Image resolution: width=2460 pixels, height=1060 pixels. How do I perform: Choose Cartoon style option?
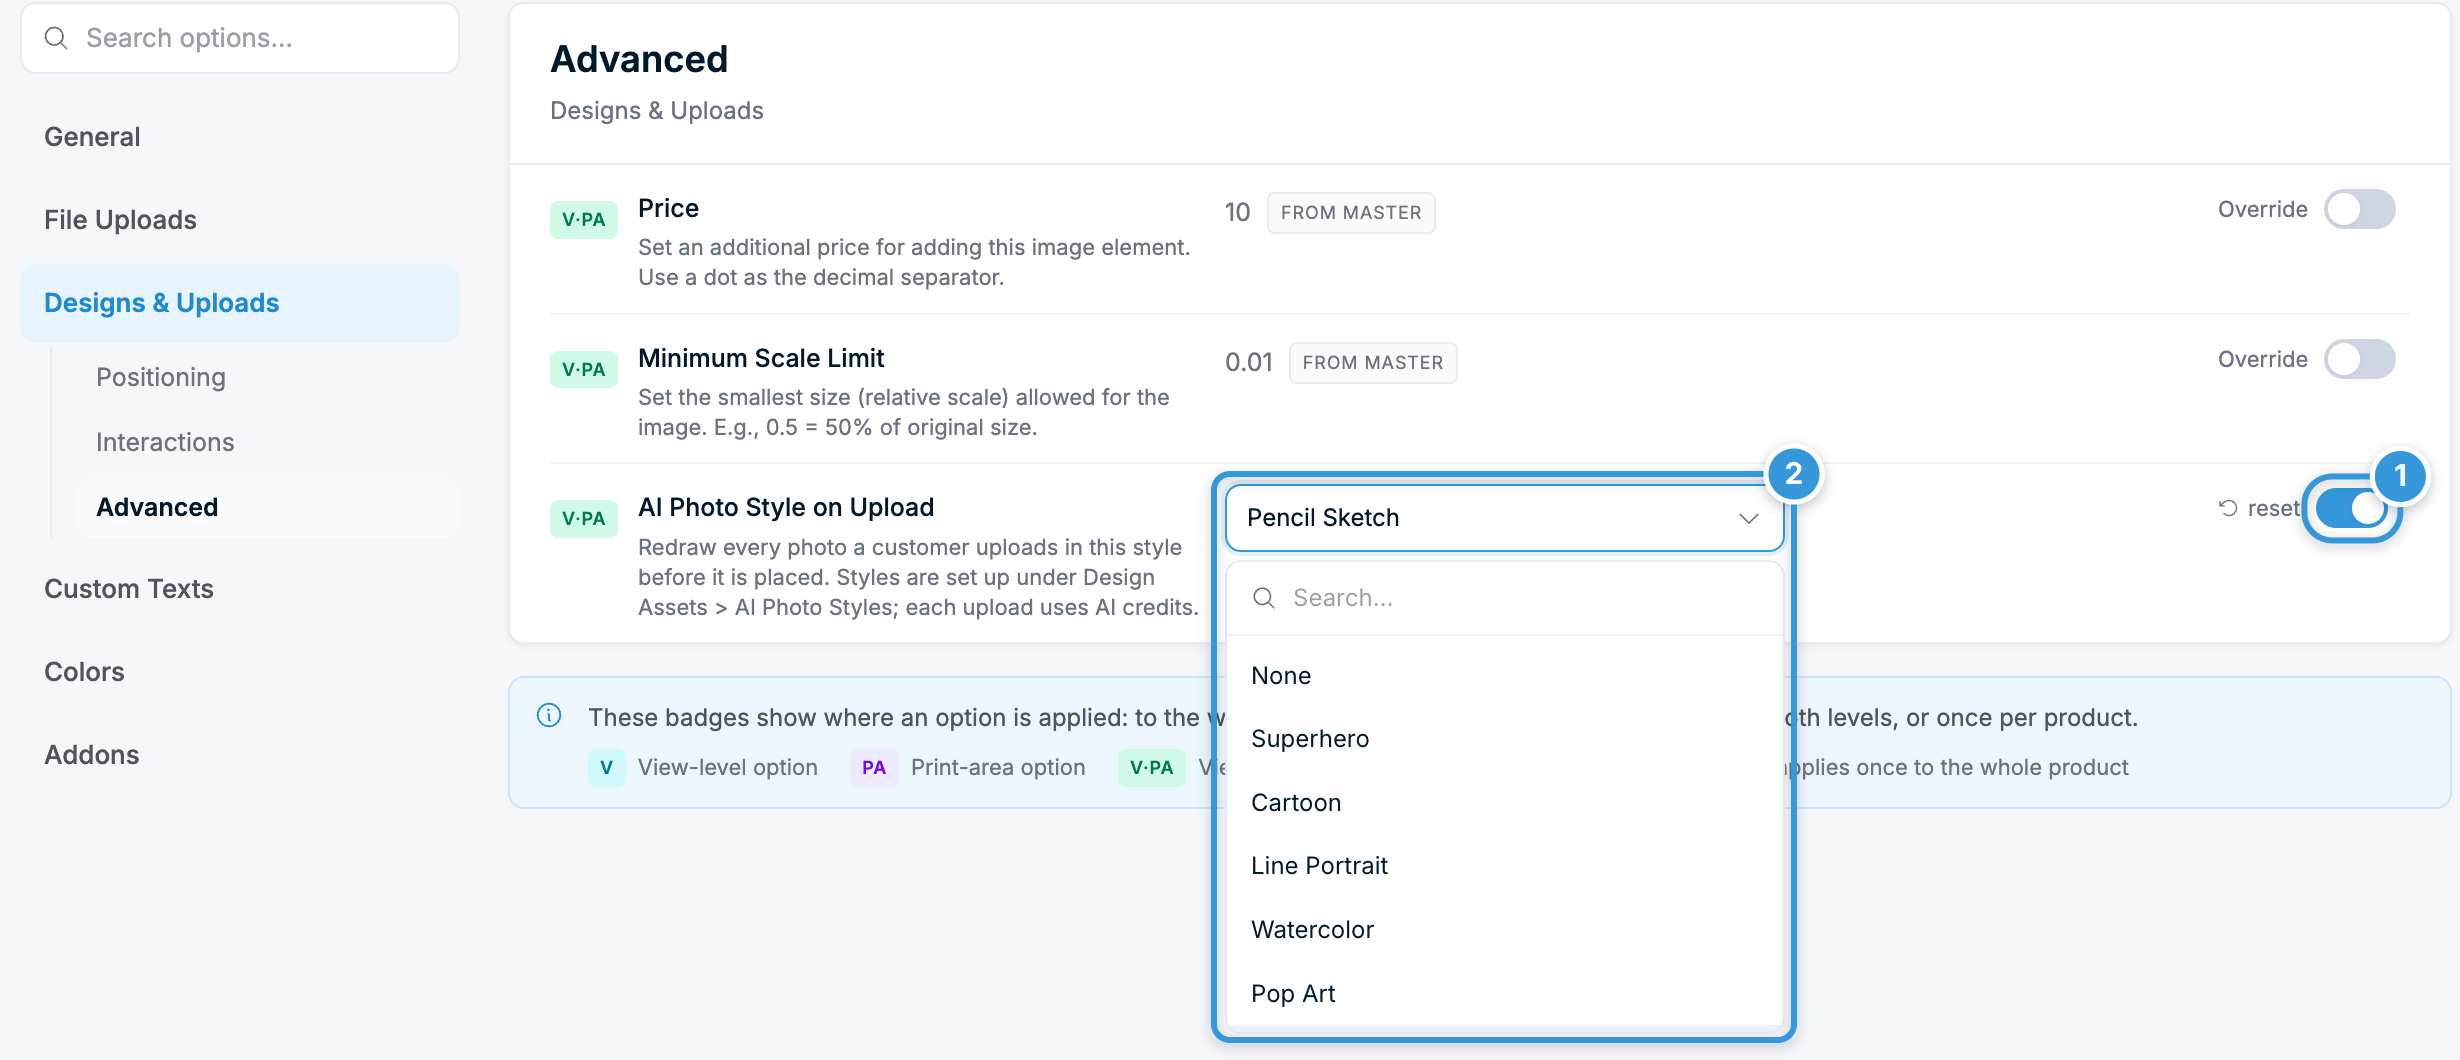1504,803
